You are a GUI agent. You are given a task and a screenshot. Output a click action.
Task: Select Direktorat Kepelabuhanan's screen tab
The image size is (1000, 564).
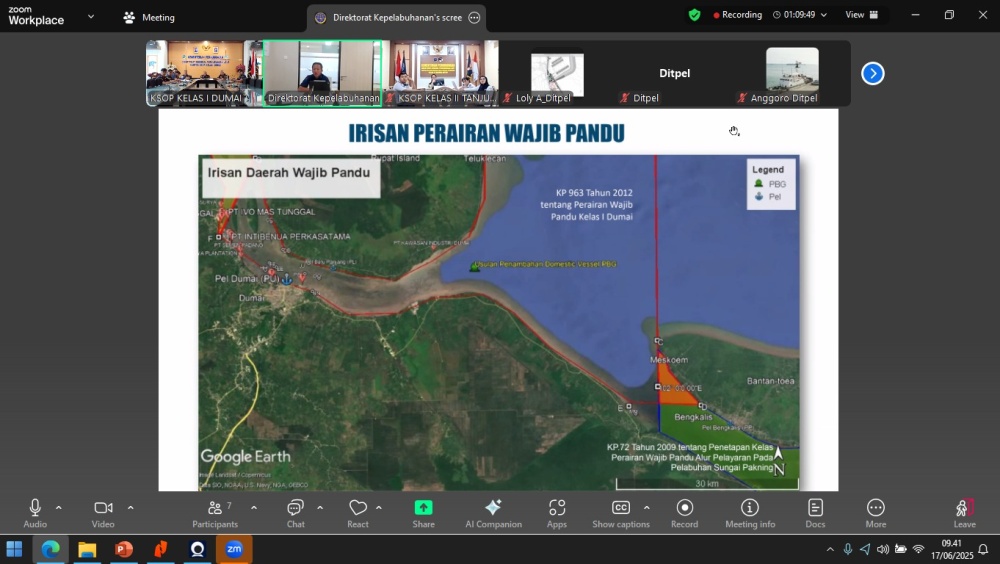(396, 18)
